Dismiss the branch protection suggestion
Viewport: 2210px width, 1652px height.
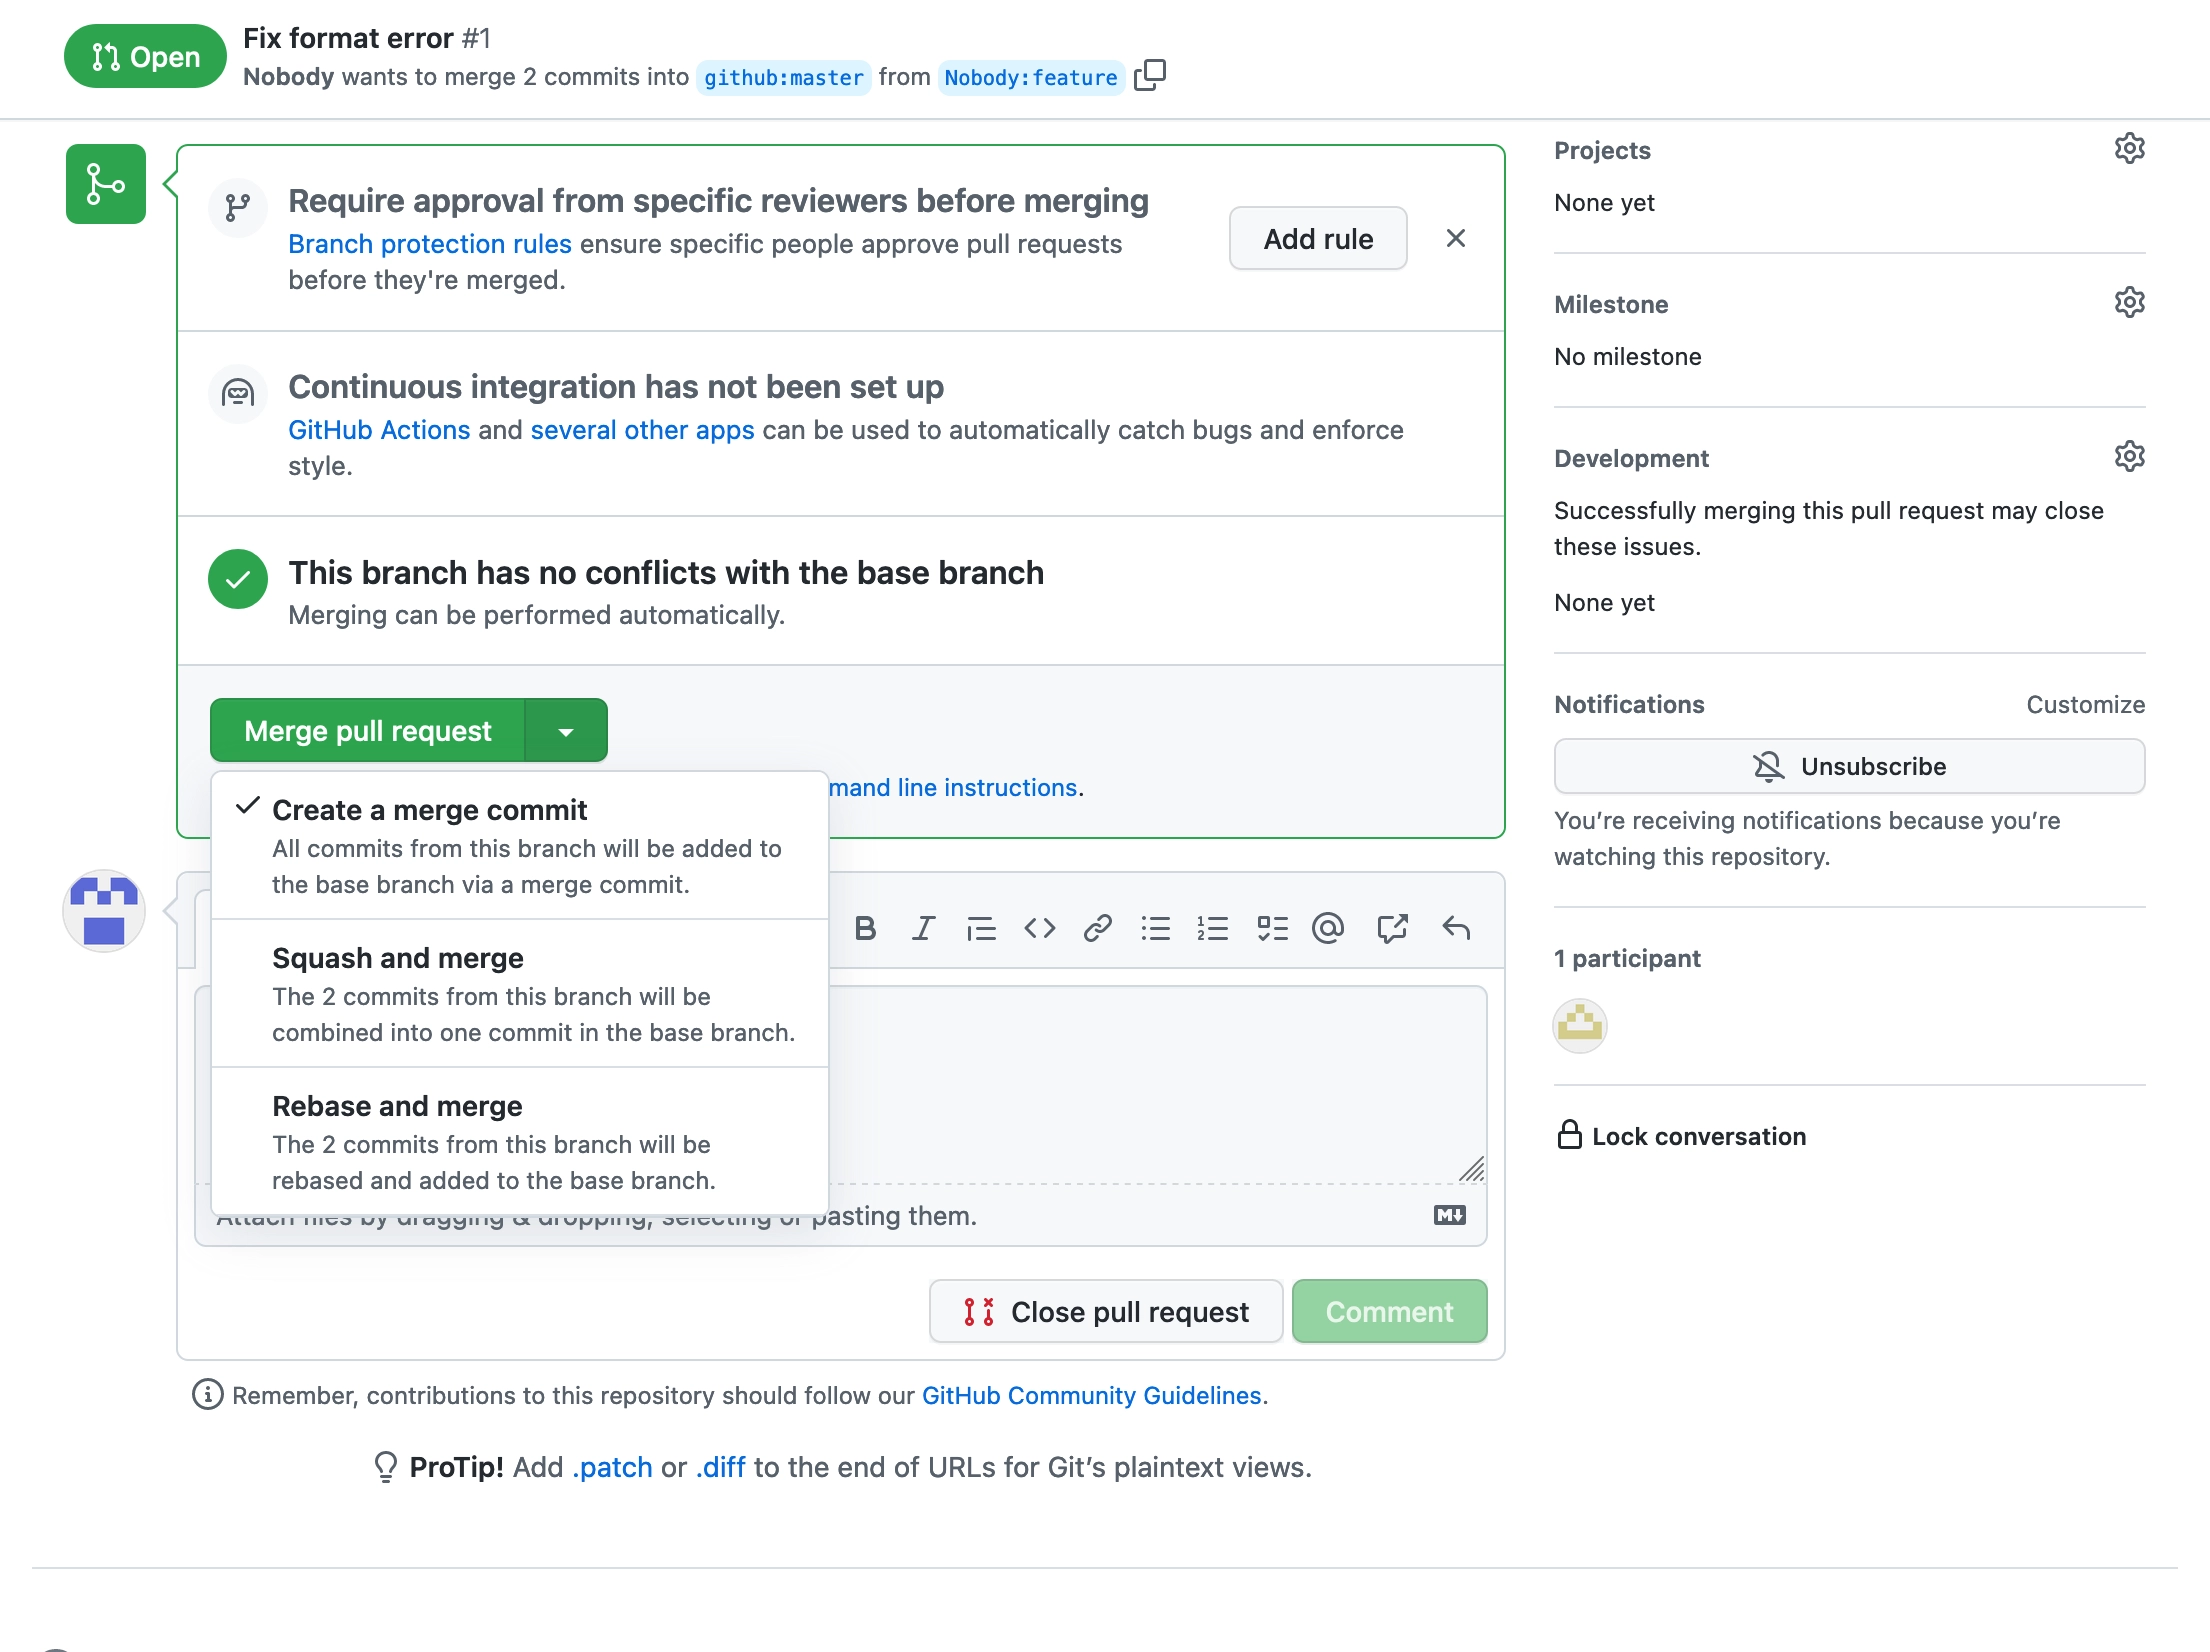tap(1456, 238)
